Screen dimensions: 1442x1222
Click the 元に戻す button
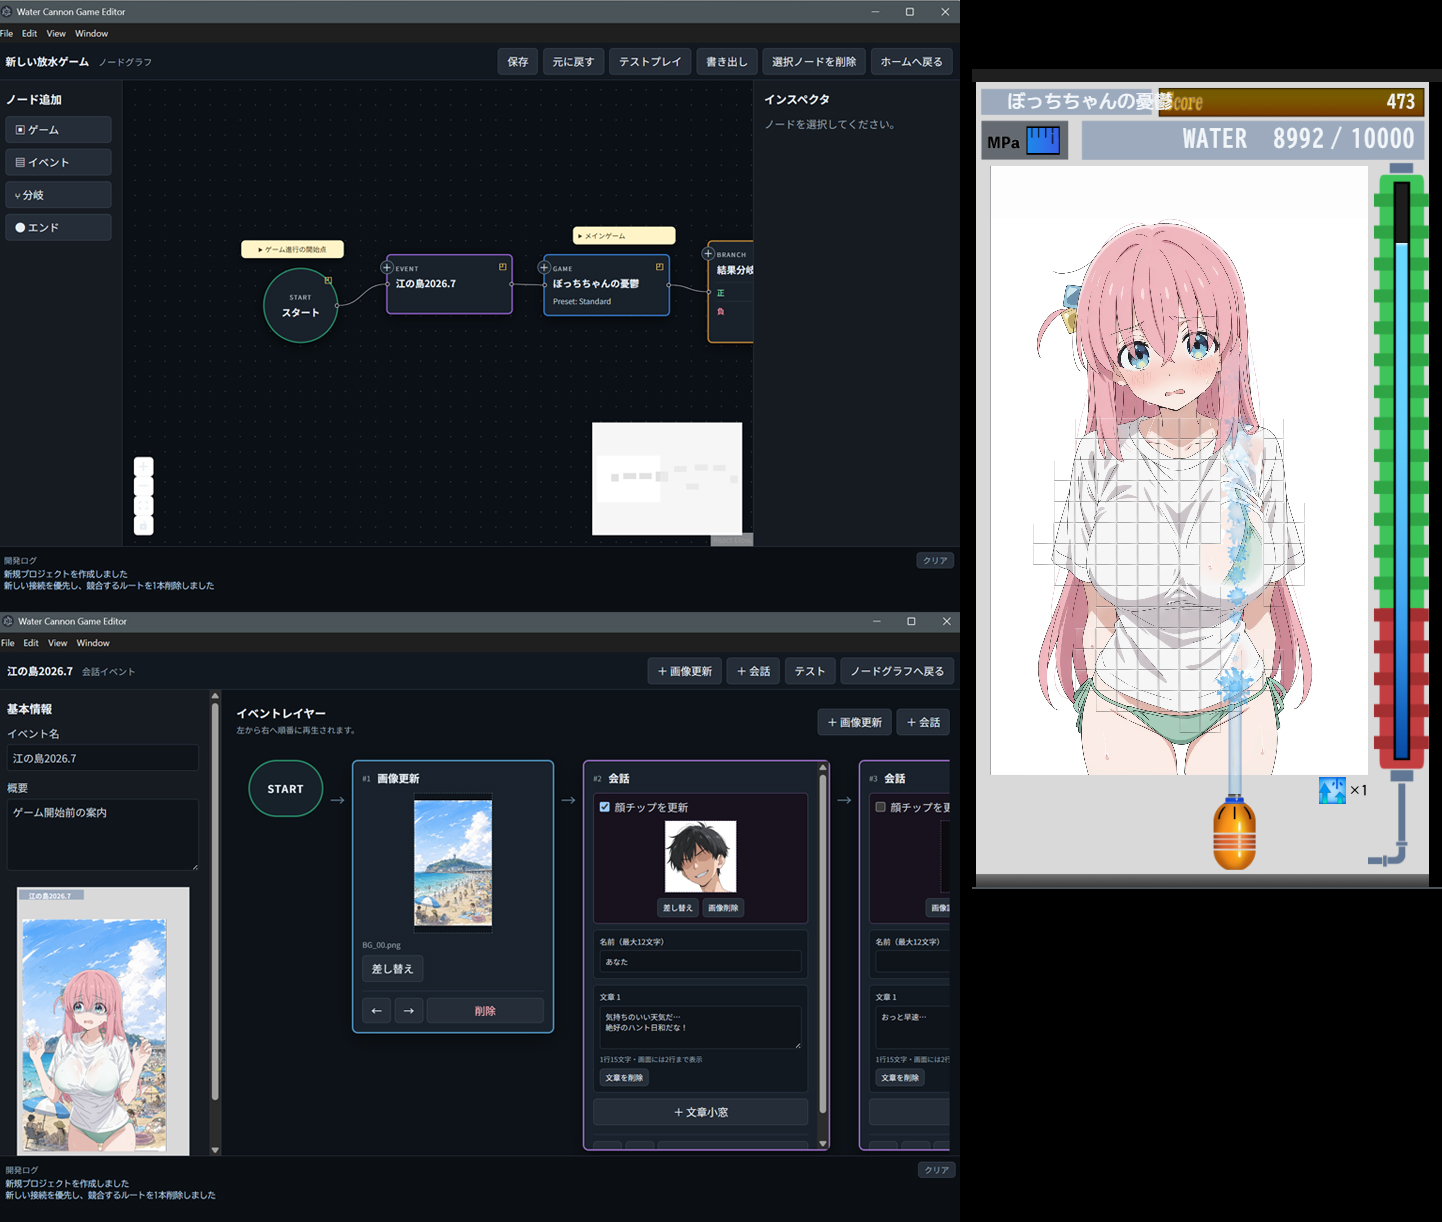tap(574, 62)
